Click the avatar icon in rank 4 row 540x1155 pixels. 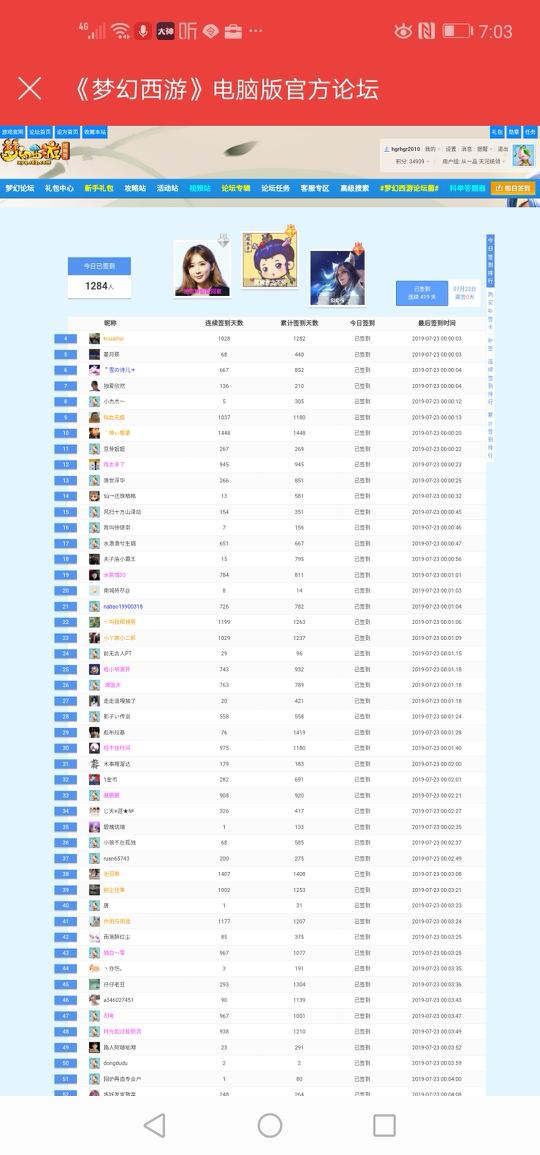(x=94, y=339)
